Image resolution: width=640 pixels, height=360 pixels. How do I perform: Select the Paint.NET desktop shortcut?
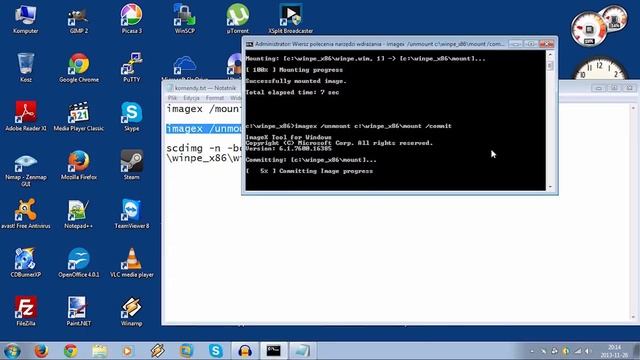tap(78, 311)
